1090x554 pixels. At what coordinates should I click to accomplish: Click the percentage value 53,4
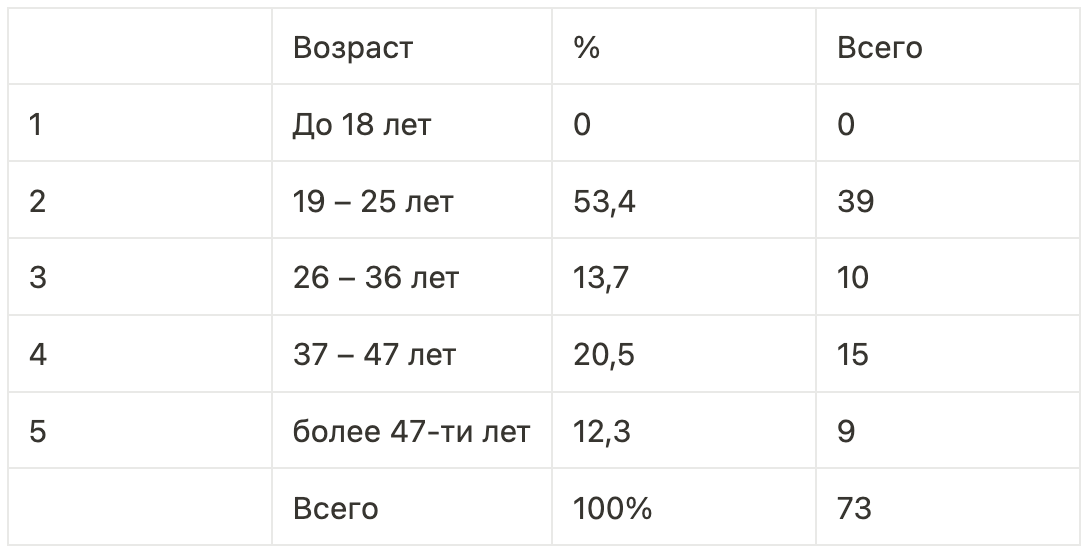point(604,201)
